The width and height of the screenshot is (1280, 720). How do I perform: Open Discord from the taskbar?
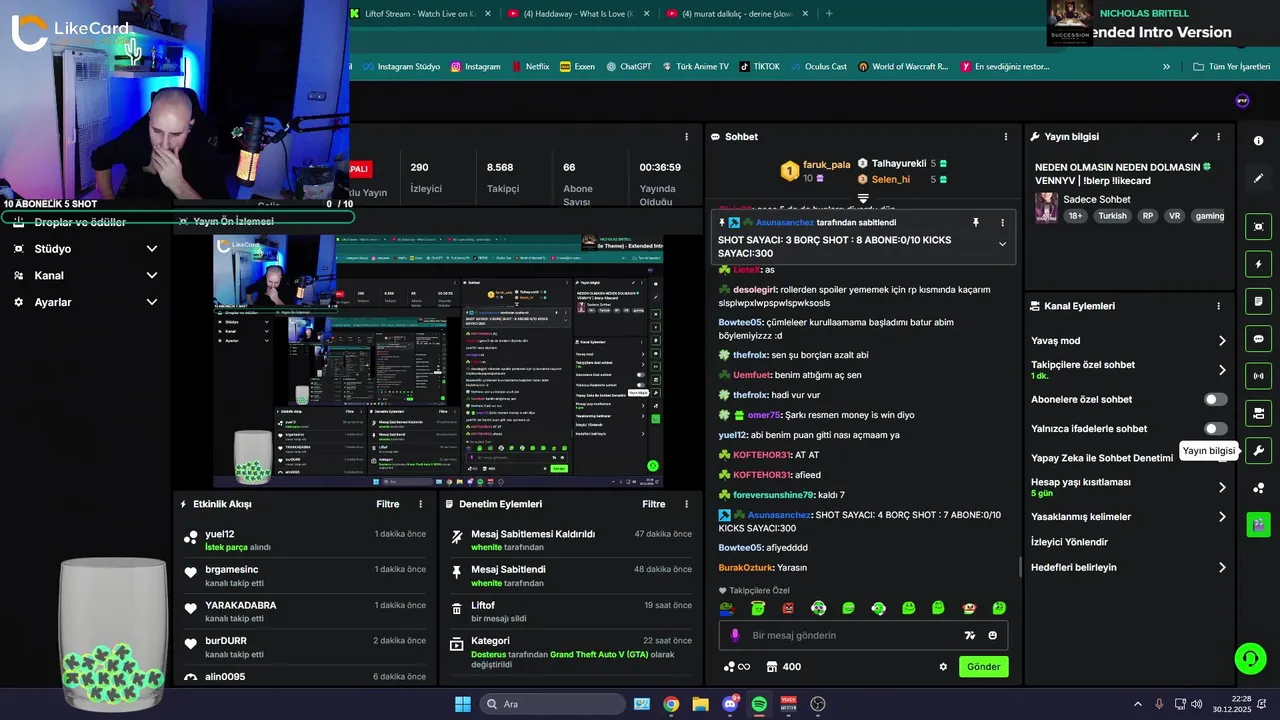pos(730,704)
